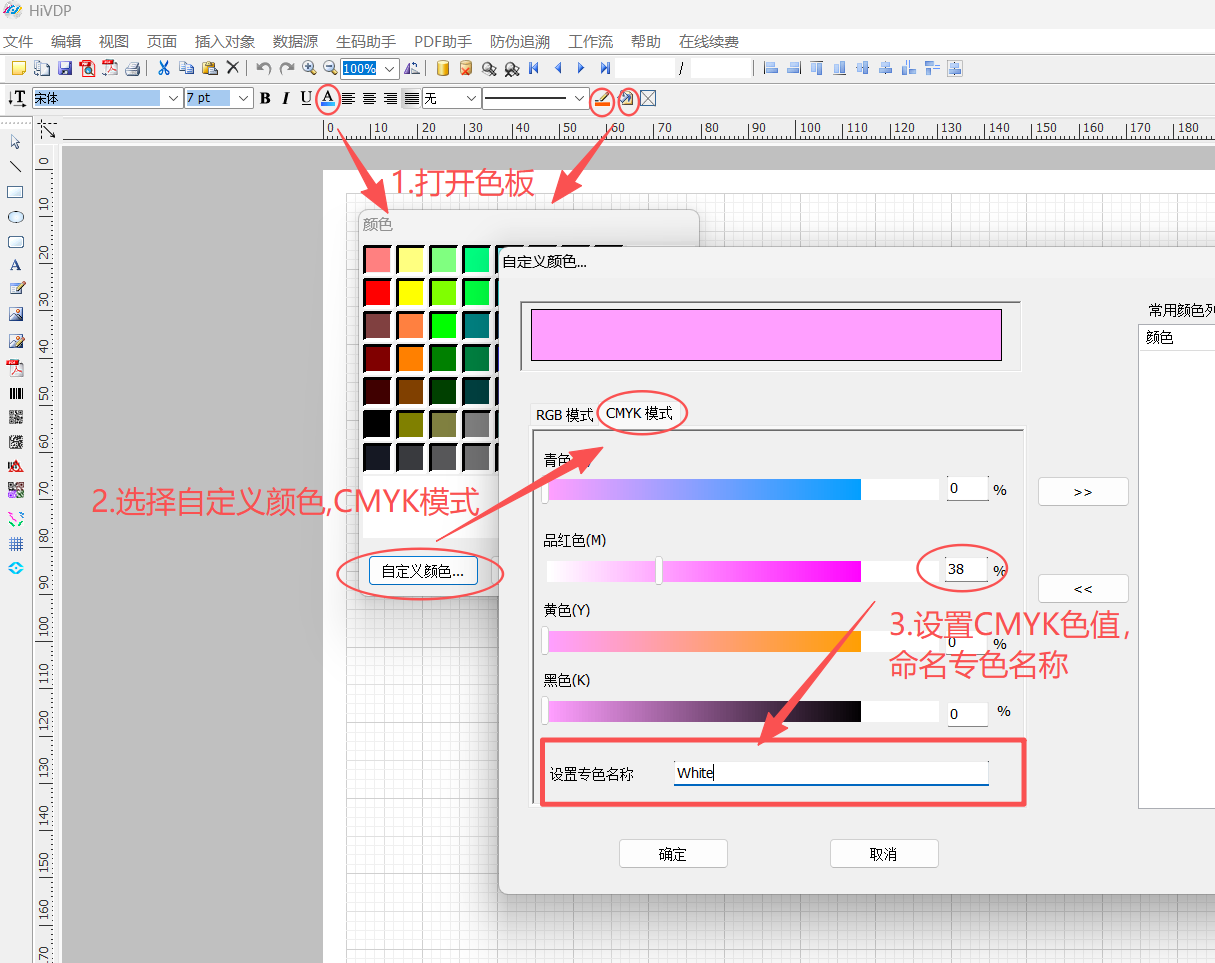The width and height of the screenshot is (1215, 963).
Task: Click the 品红色(M) slider handle
Action: [659, 571]
